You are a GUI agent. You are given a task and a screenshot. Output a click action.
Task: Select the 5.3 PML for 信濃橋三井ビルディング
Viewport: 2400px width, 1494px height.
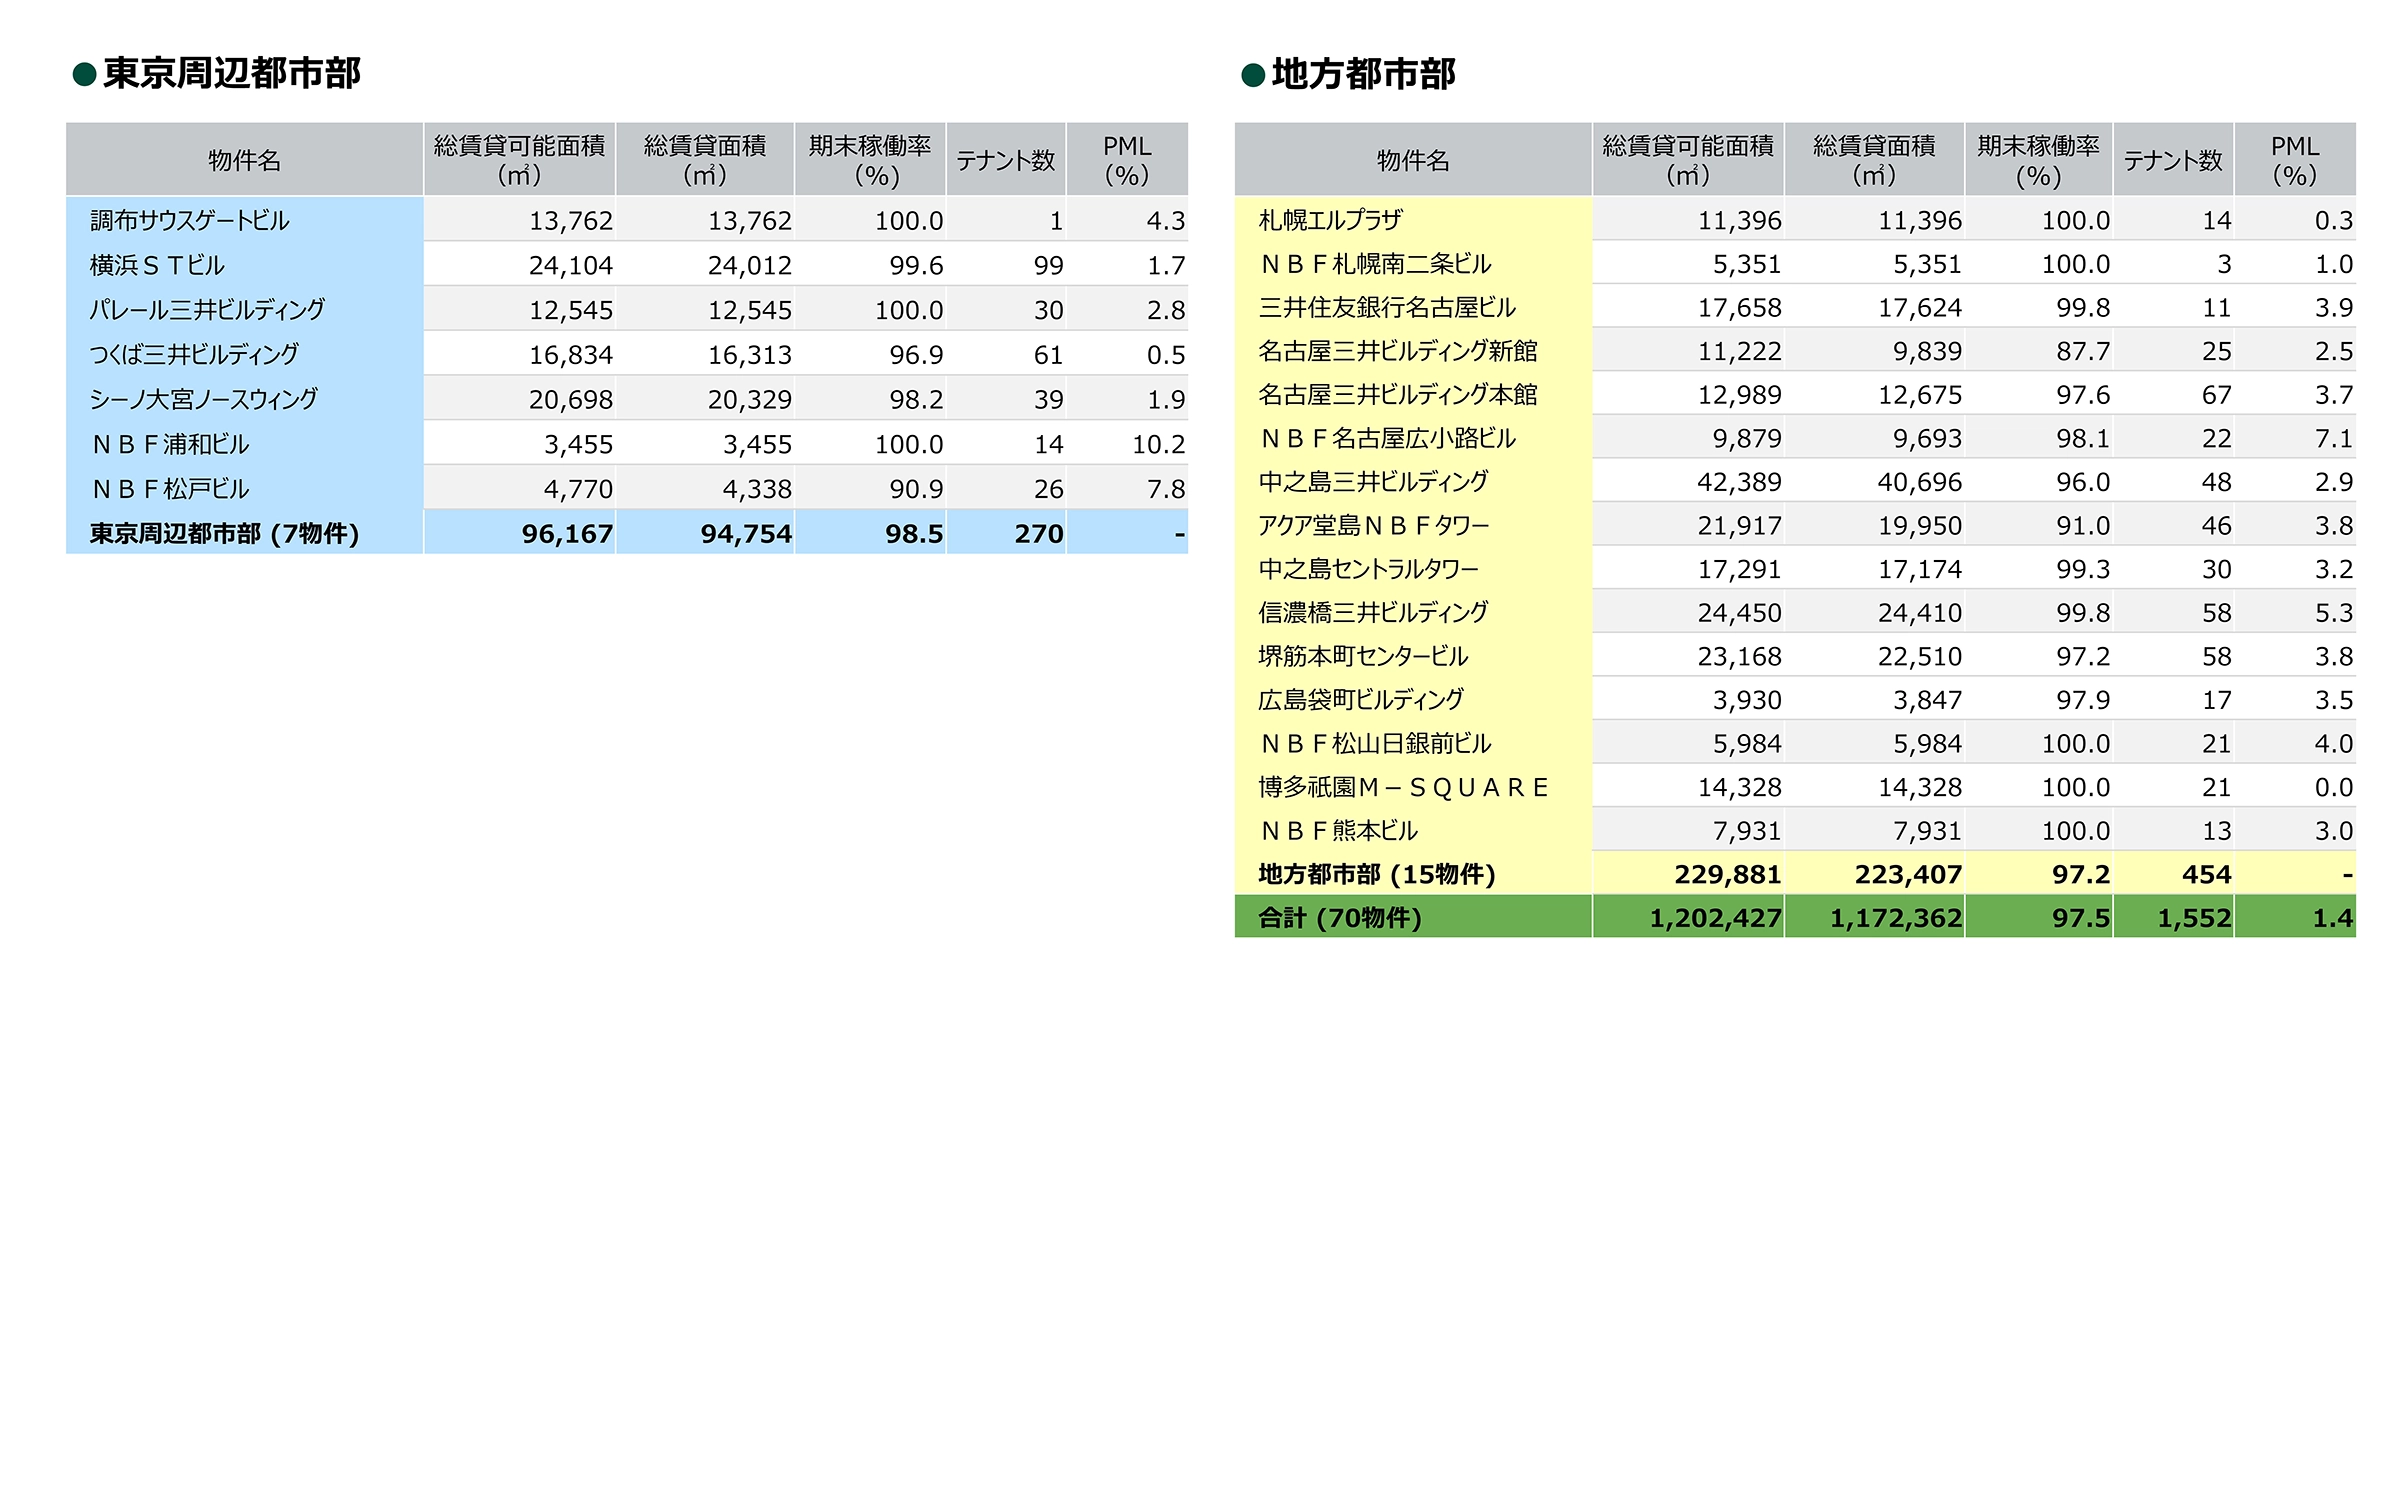point(2333,613)
